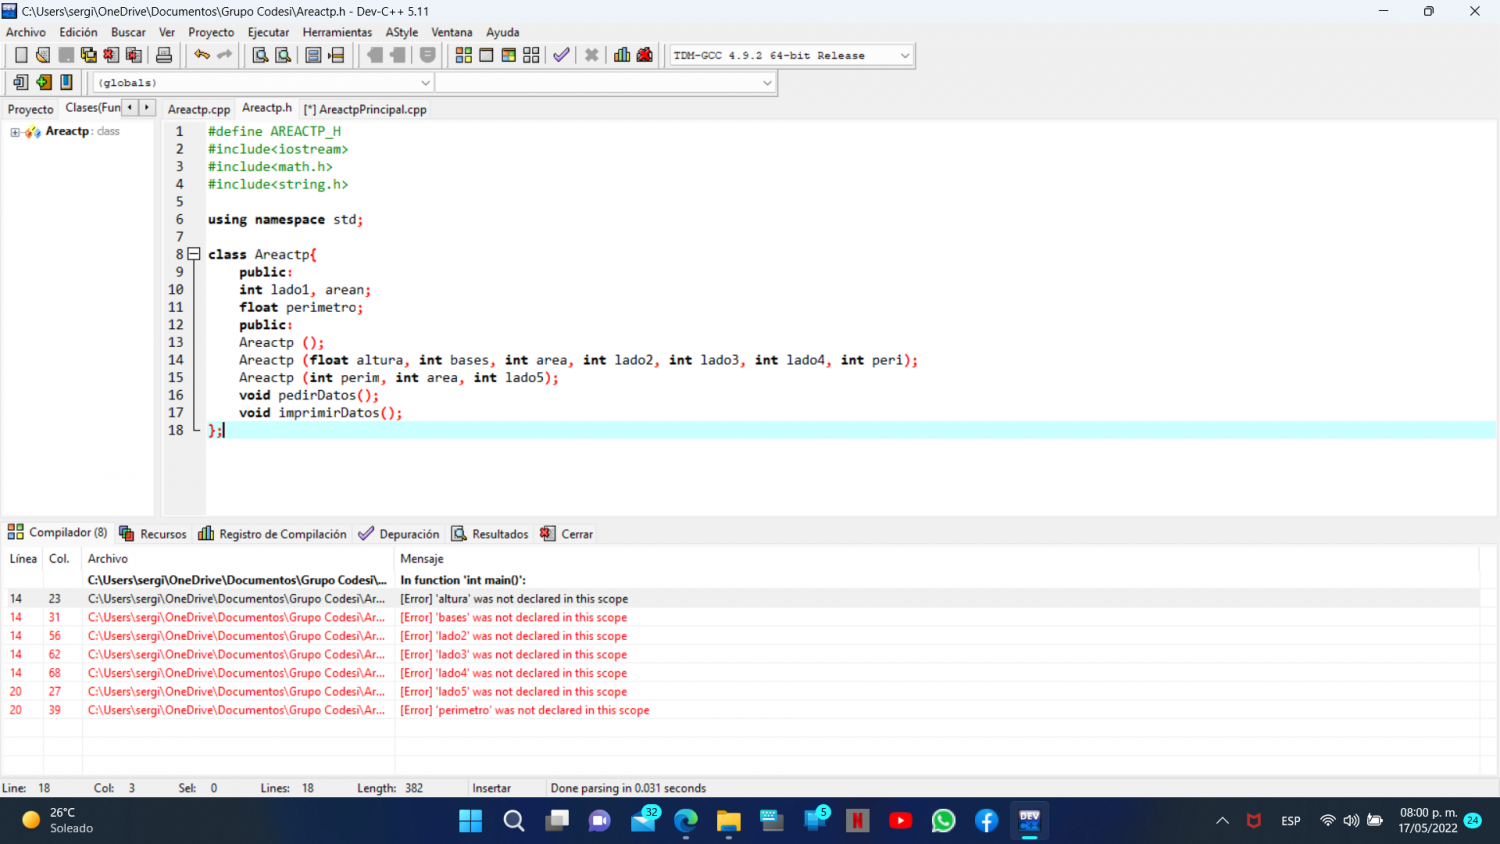Viewport: 1500px width, 844px height.
Task: Click the Cerrar button in bottom panel
Action: coord(567,534)
